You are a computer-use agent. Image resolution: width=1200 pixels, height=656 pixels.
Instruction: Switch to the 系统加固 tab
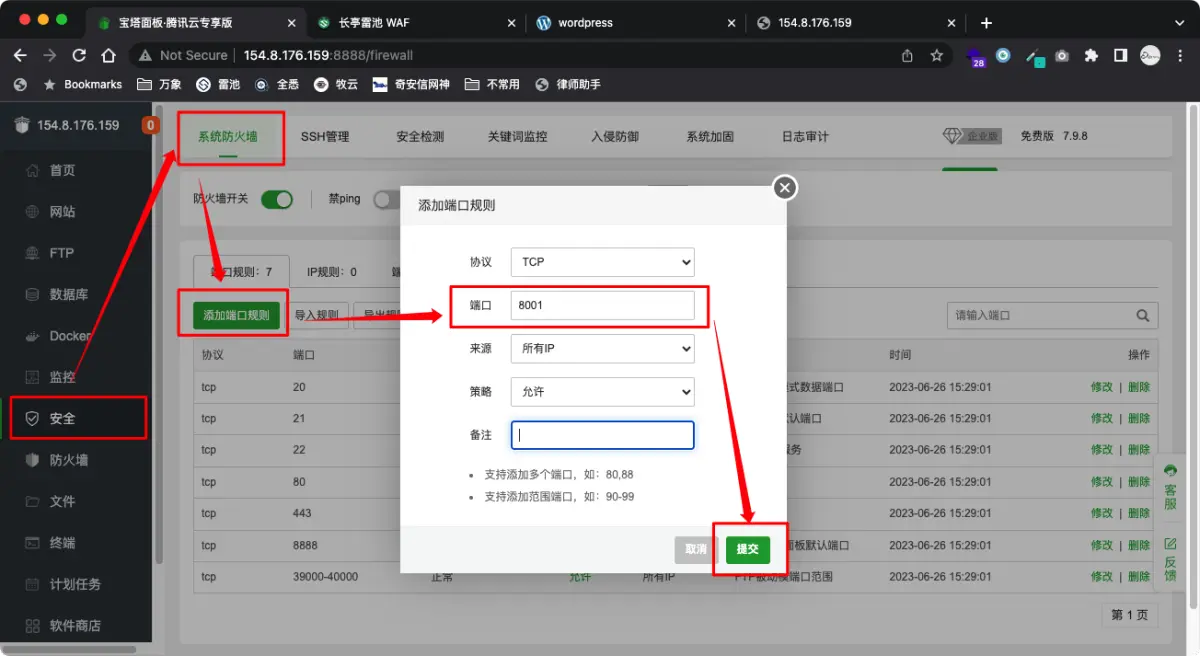(710, 137)
